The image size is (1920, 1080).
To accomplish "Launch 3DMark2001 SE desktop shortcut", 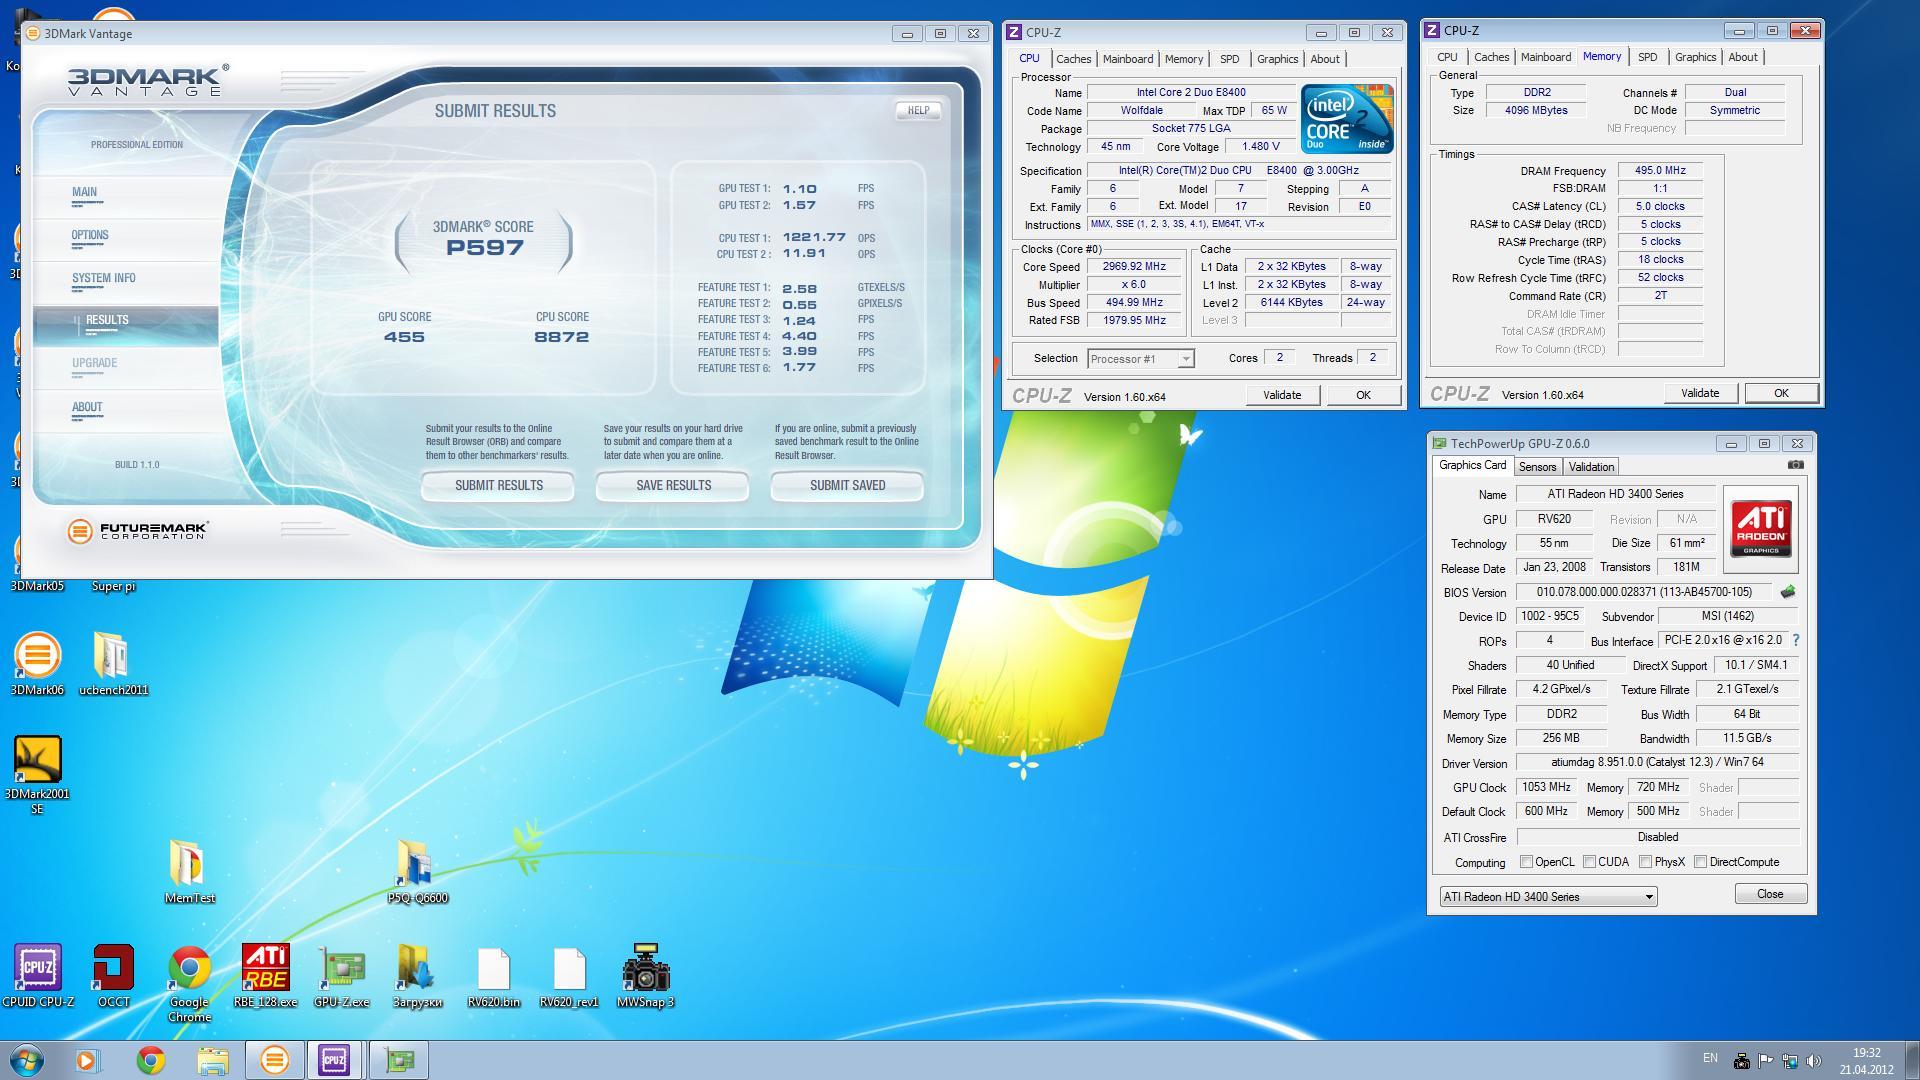I will (x=37, y=775).
